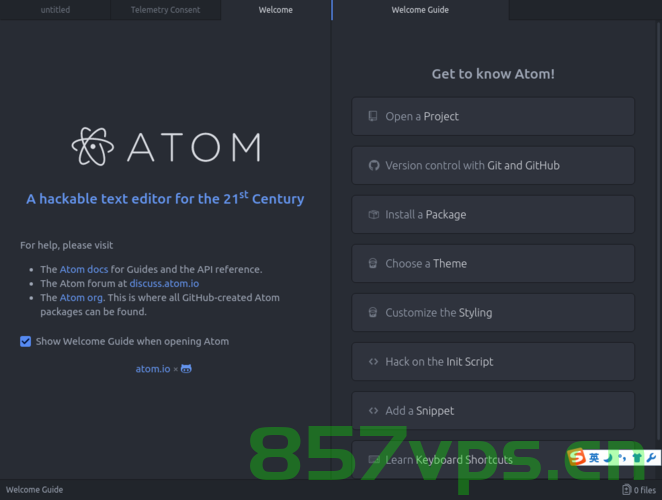This screenshot has width=662, height=500.
Task: Click the paintcan icon on Customize the Styling
Action: pos(373,312)
